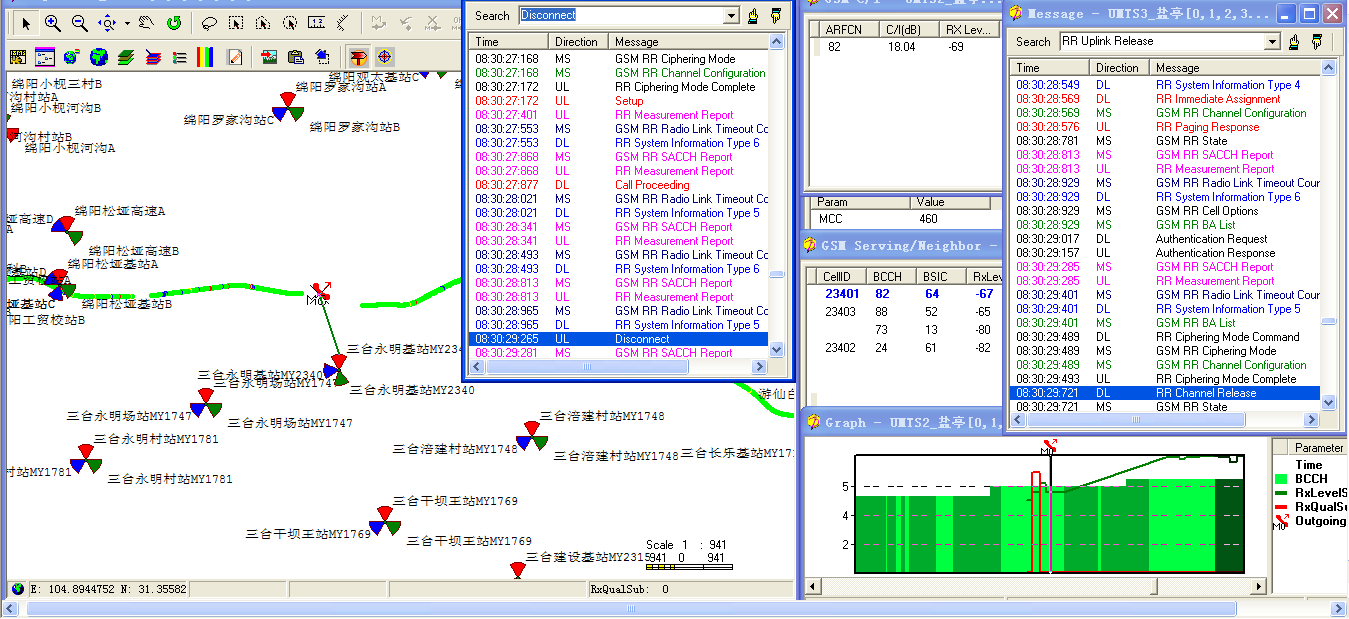Click the bulleted list legend icon

[180, 57]
